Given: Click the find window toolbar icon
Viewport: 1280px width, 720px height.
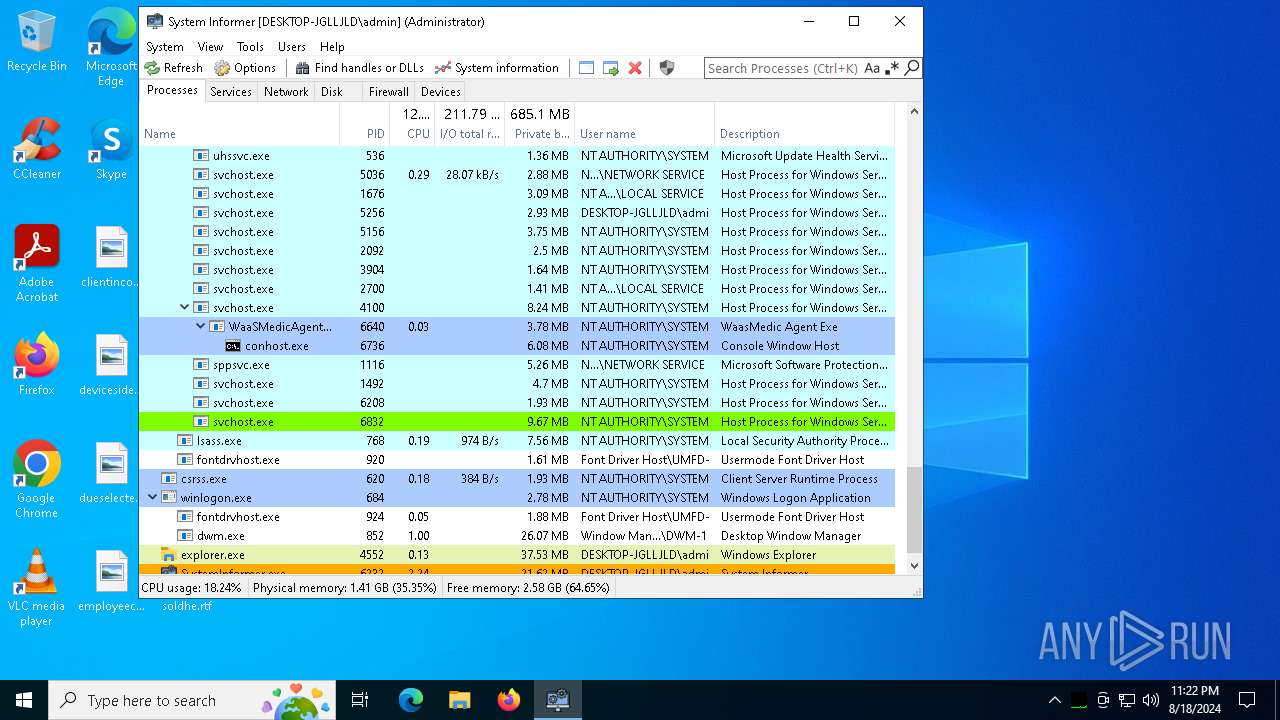Looking at the screenshot, I should pos(586,68).
